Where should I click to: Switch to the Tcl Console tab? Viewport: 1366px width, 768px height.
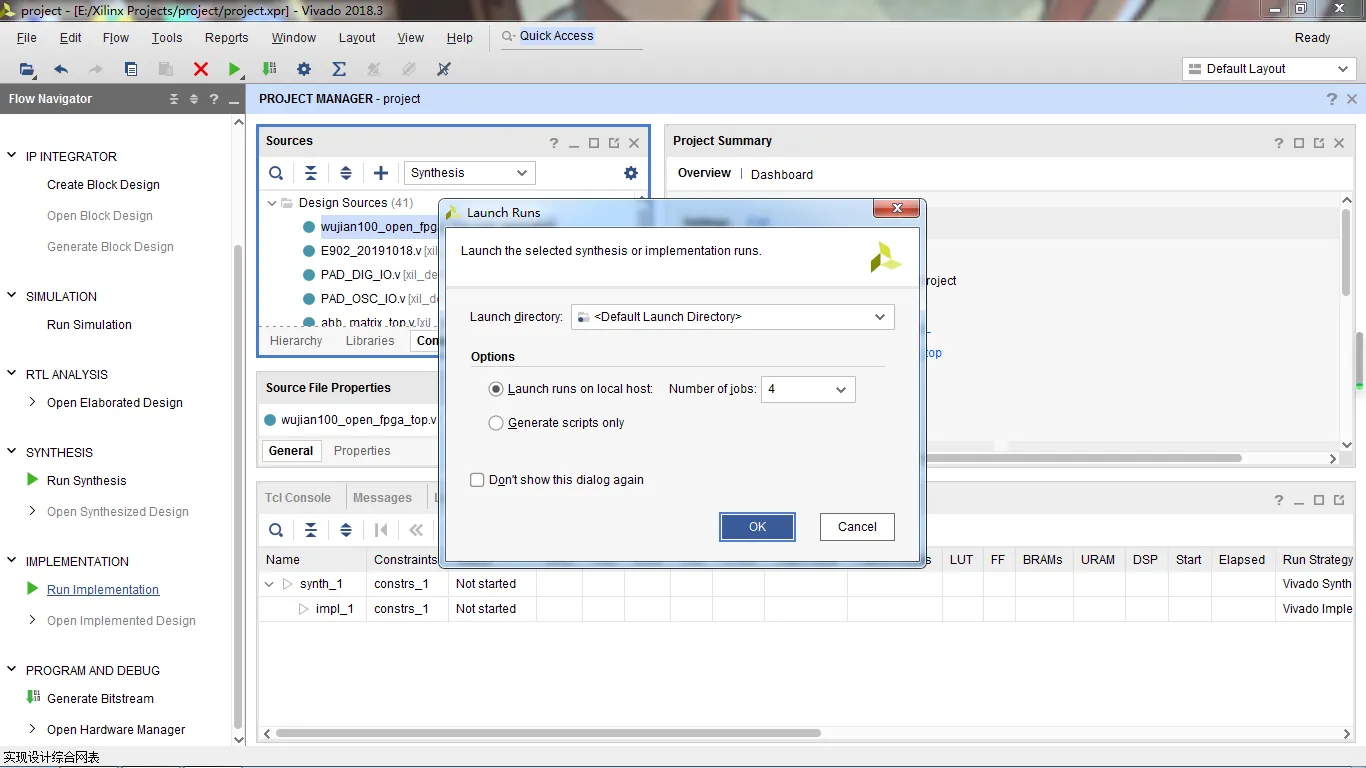pos(298,498)
